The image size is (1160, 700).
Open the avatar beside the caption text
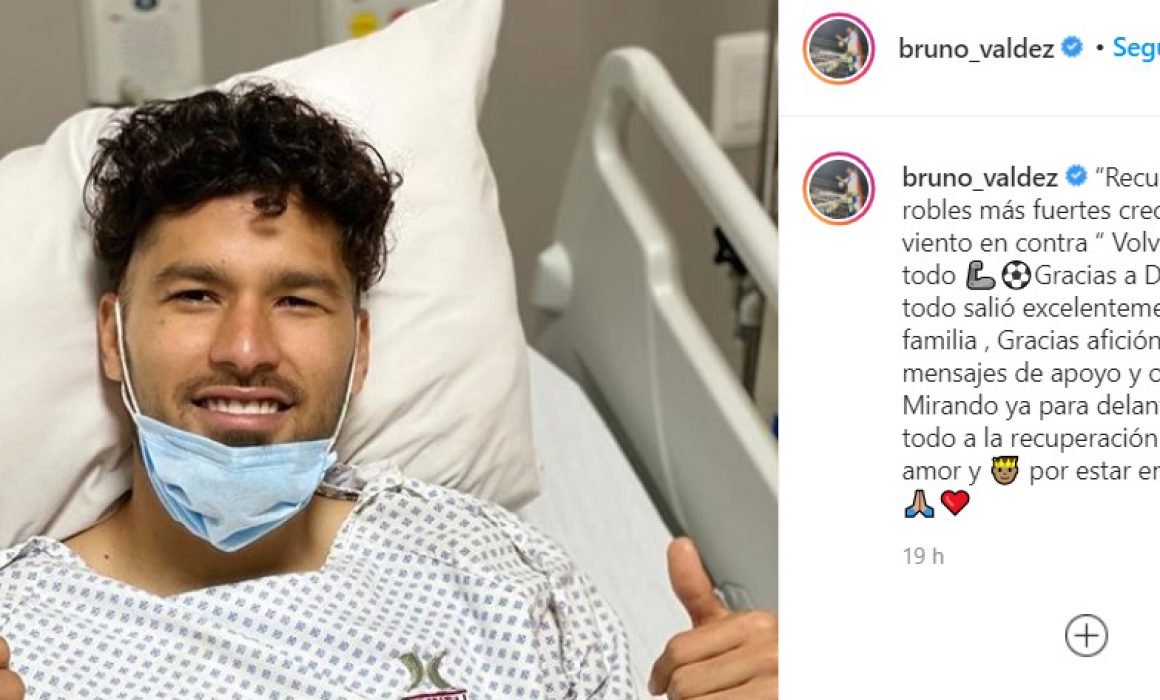(839, 188)
